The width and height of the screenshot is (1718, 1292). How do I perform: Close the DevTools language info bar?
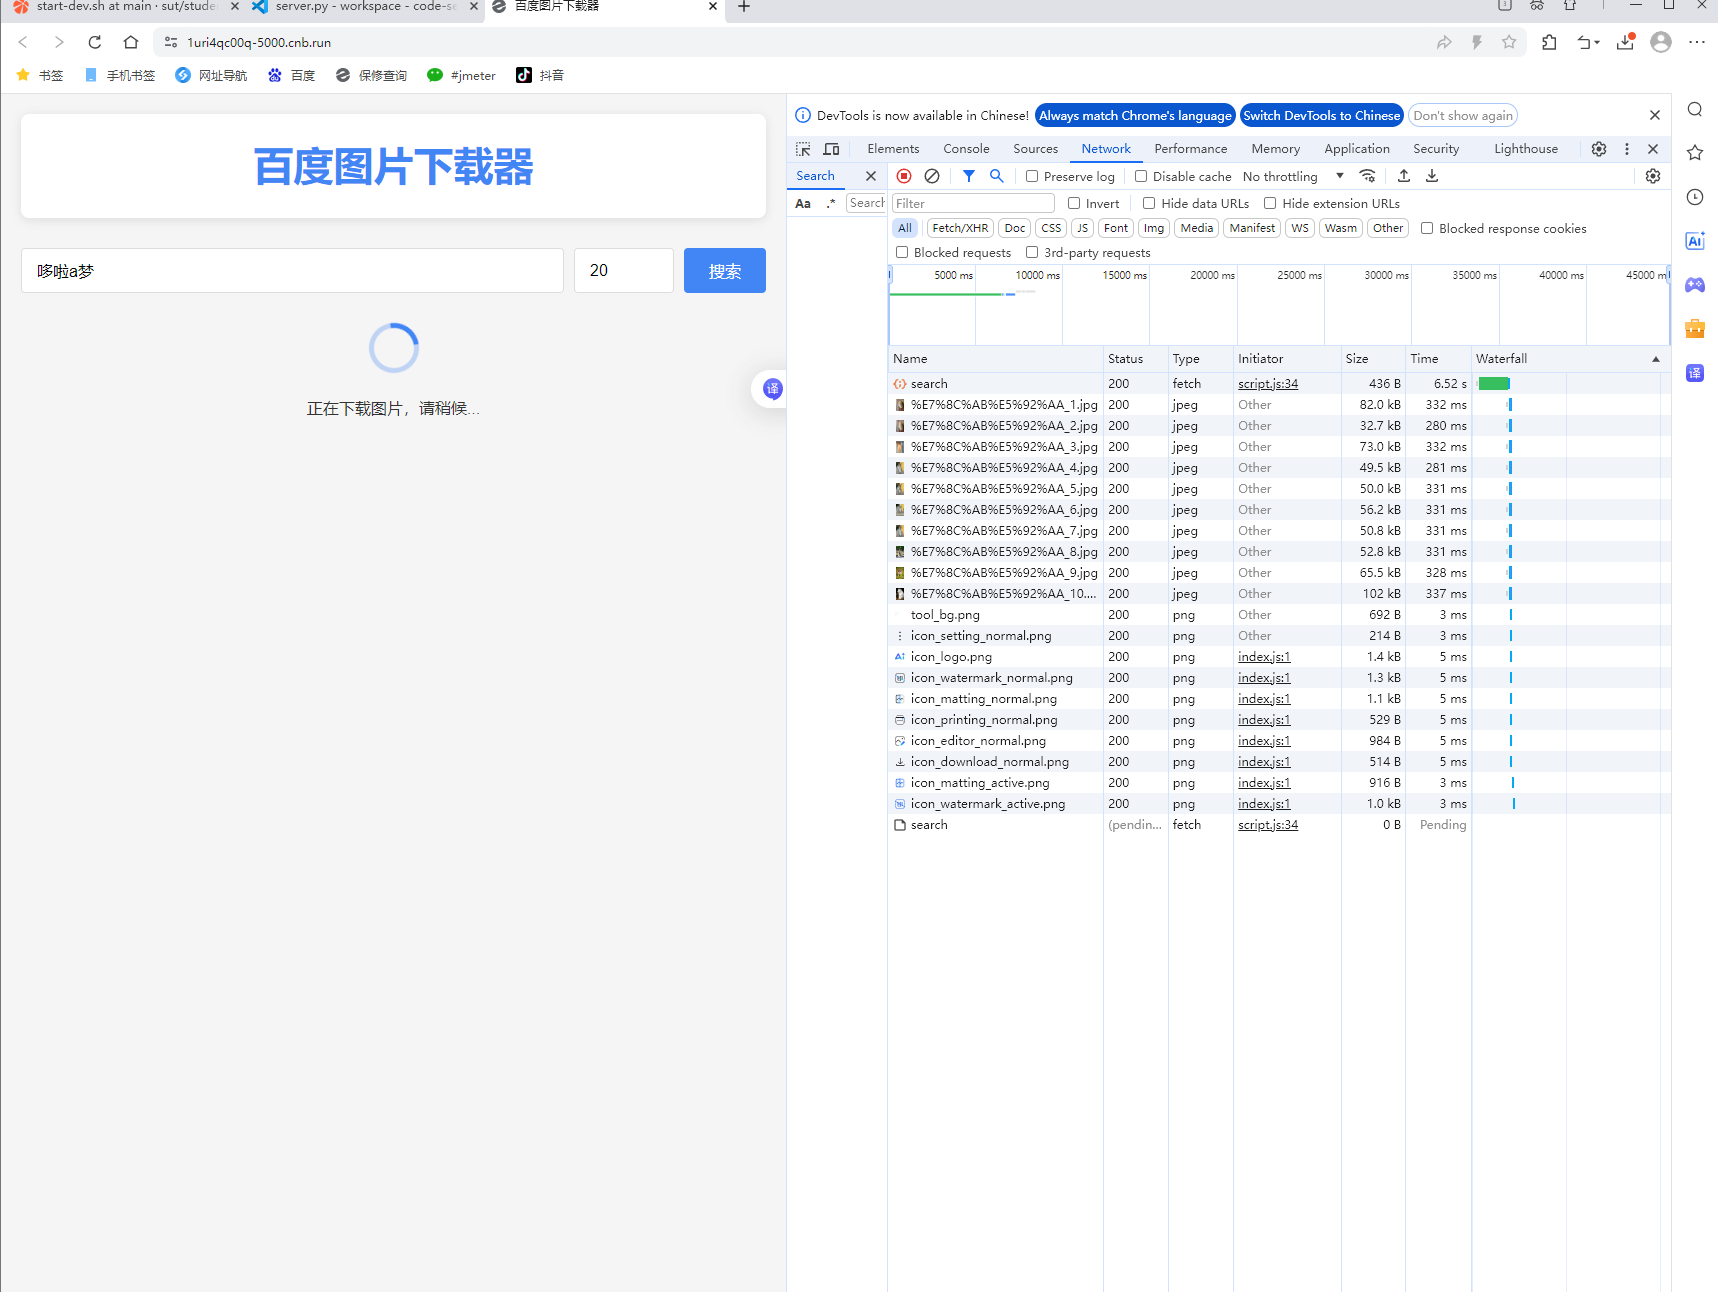(x=1655, y=115)
